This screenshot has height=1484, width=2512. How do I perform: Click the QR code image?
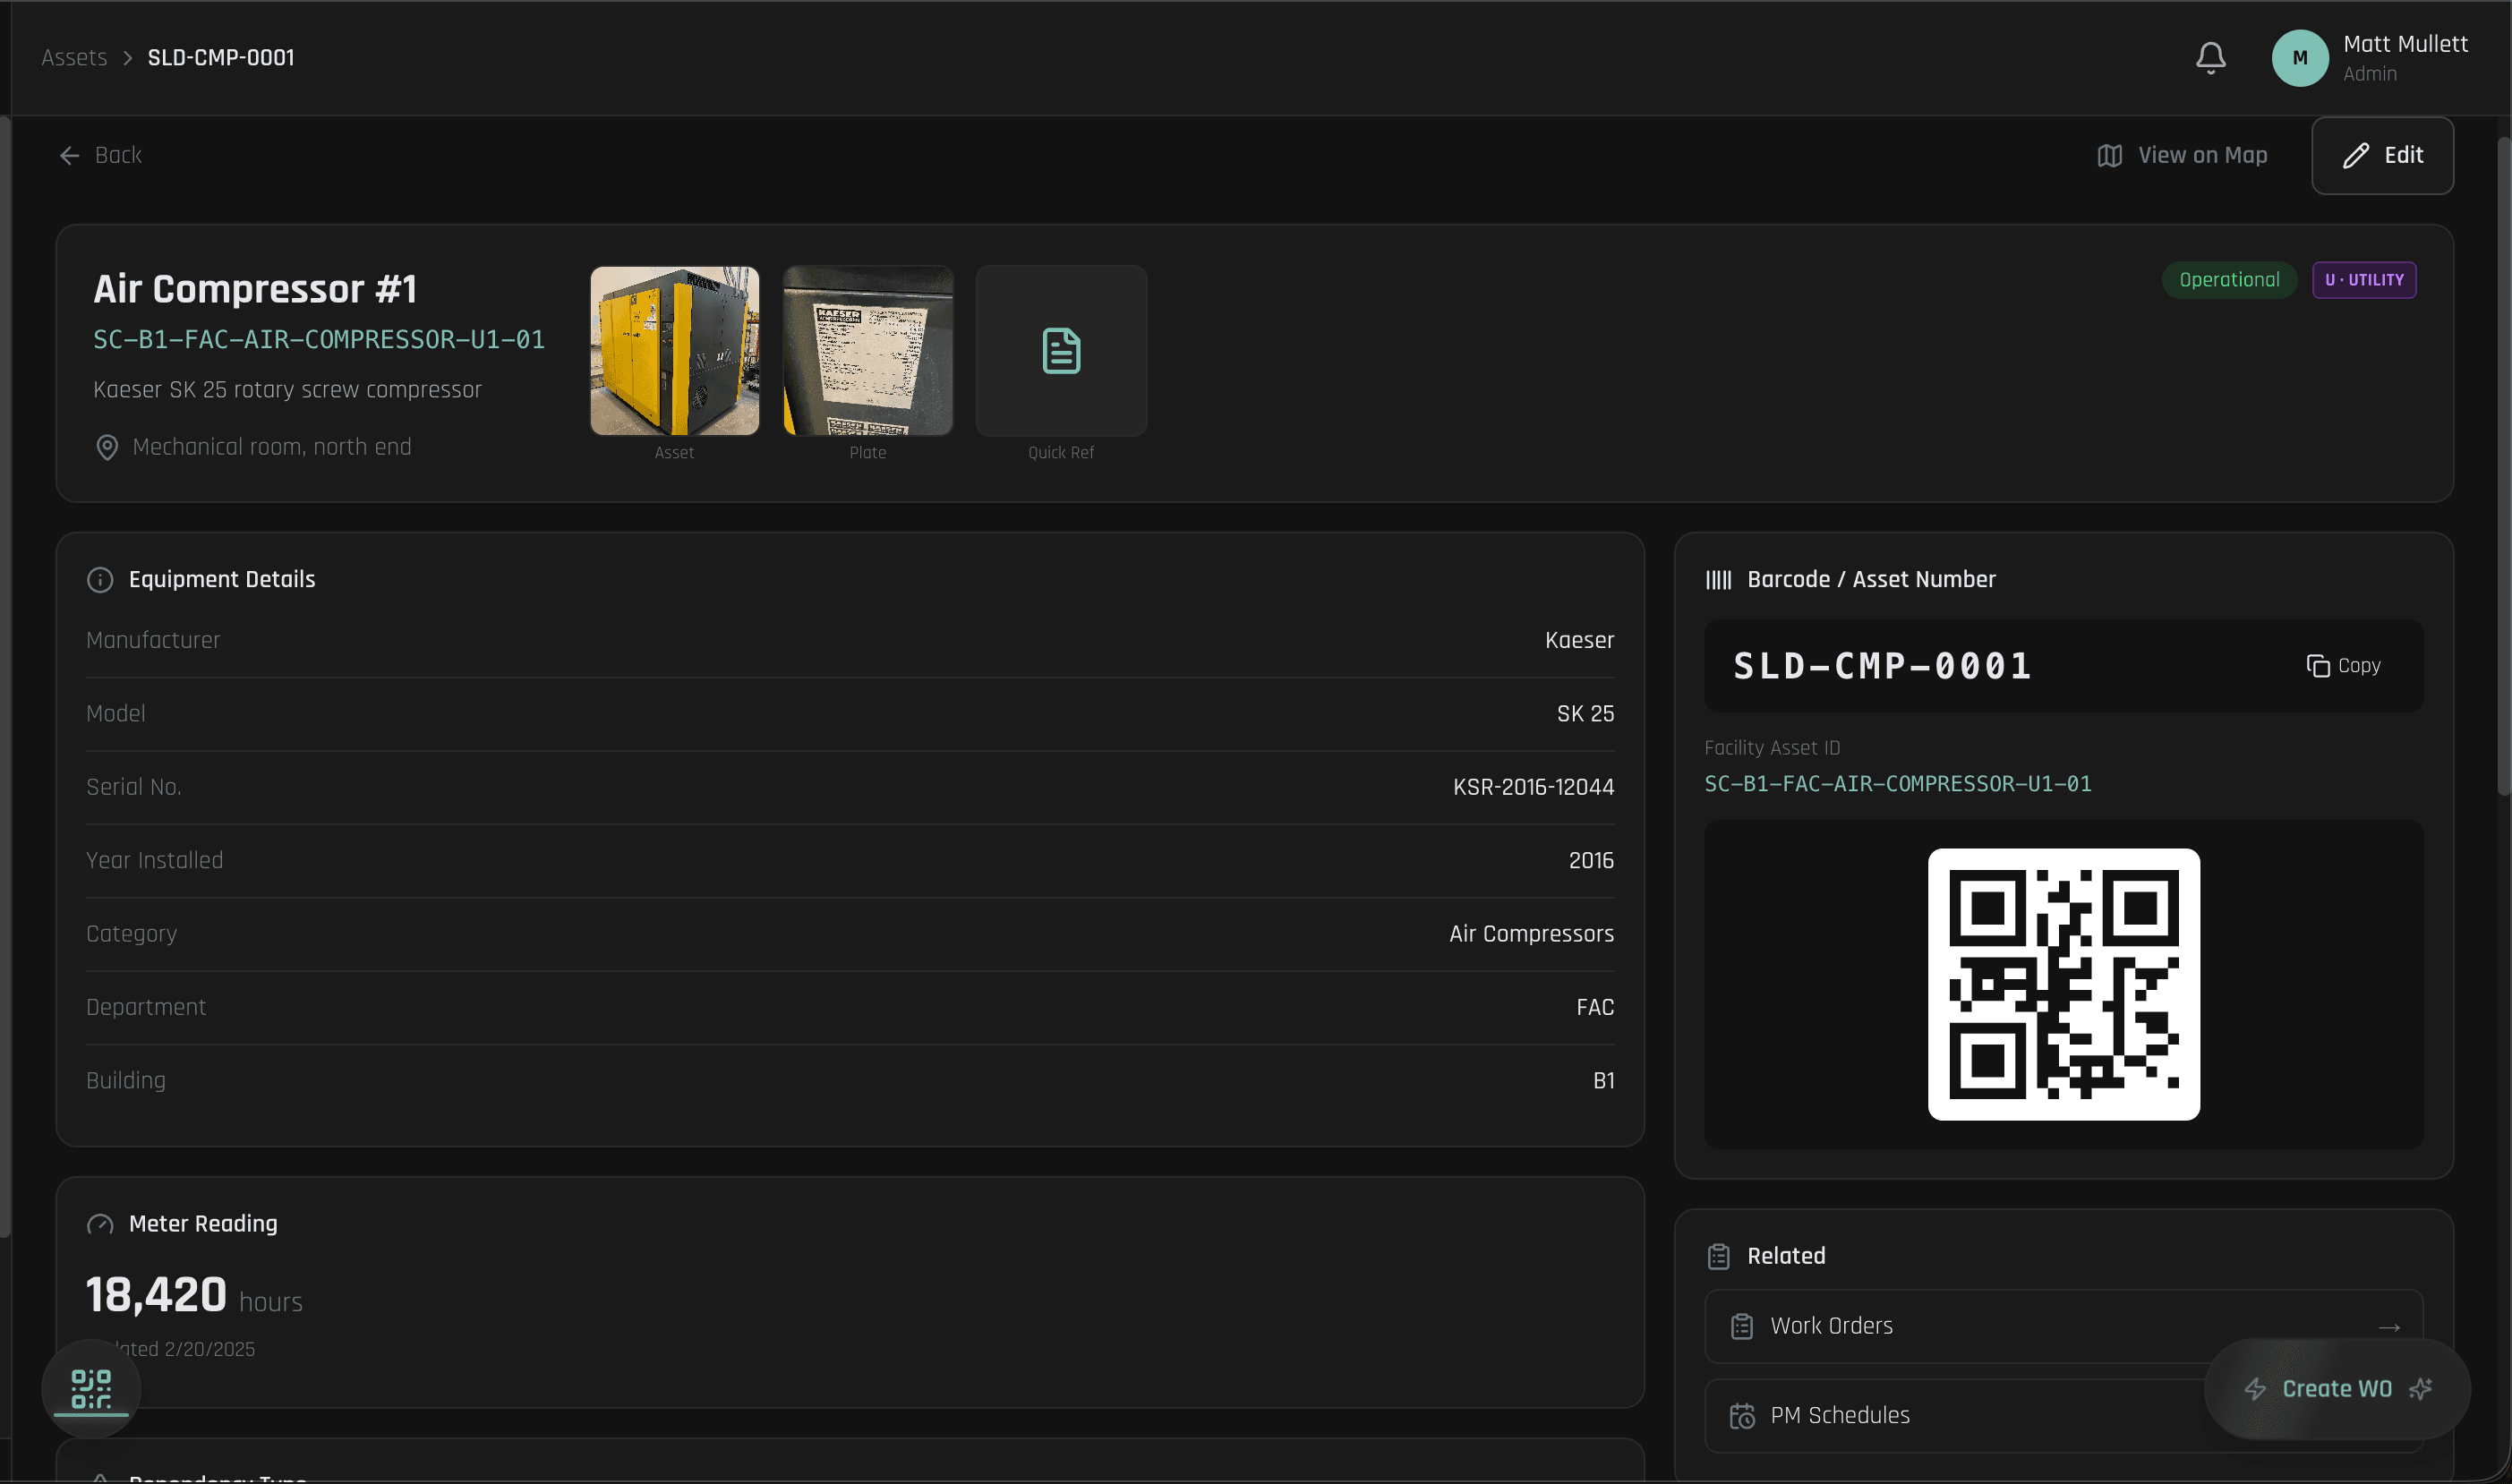pos(2063,984)
